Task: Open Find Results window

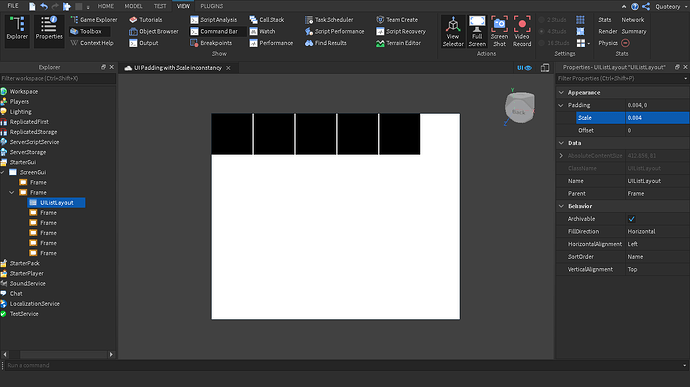Action: (x=326, y=43)
